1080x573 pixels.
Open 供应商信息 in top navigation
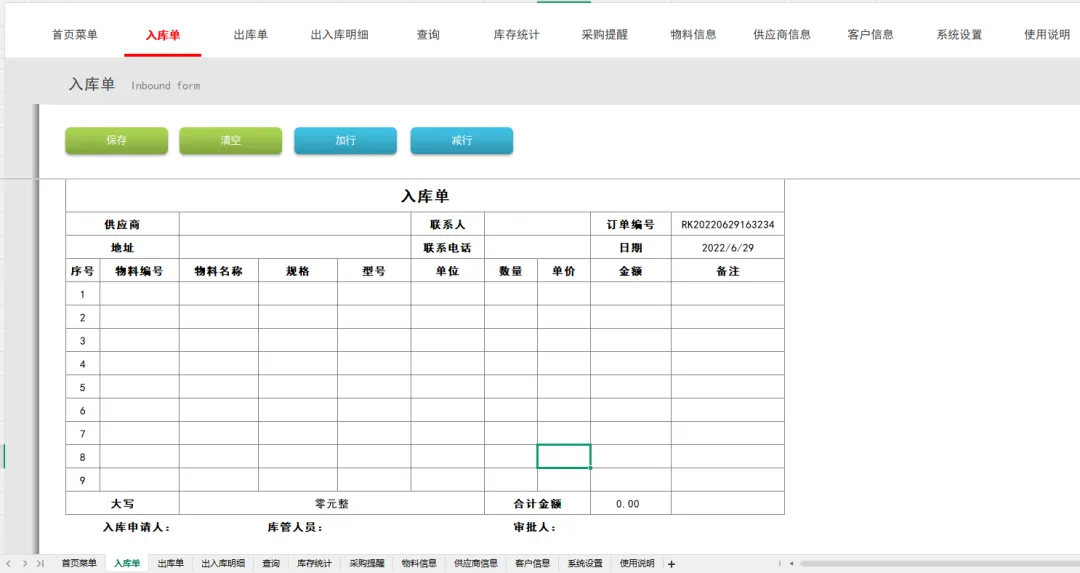point(782,34)
